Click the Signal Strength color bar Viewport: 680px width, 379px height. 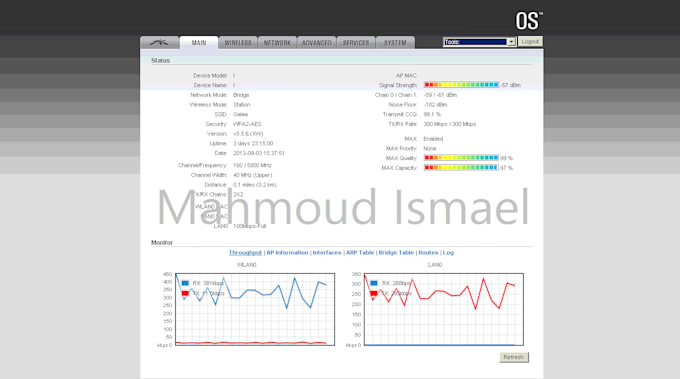click(x=461, y=85)
